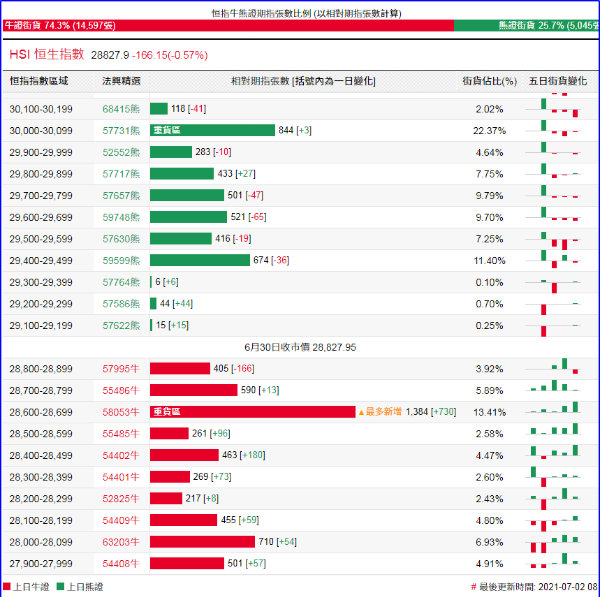The image size is (600, 597).
Task: Select the 恒指指數區域 column header
Action: coord(39,81)
